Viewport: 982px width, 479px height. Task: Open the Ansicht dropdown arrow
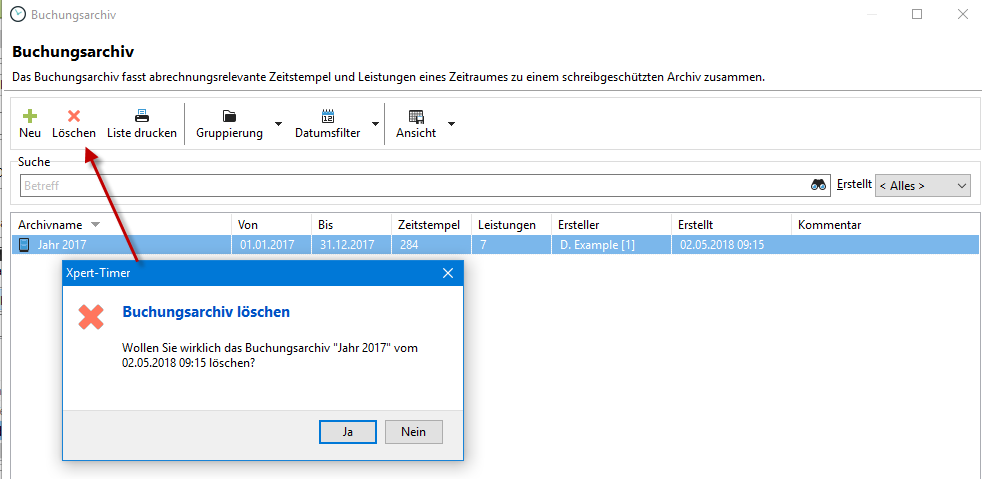451,124
